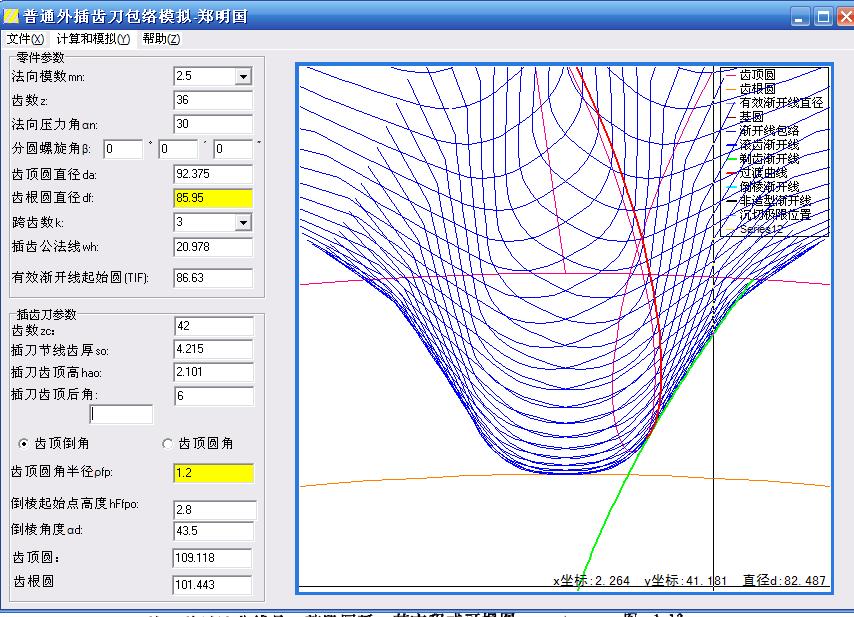Click the 插齿公法线 wh field 20.978
The image size is (854, 617).
pos(213,247)
